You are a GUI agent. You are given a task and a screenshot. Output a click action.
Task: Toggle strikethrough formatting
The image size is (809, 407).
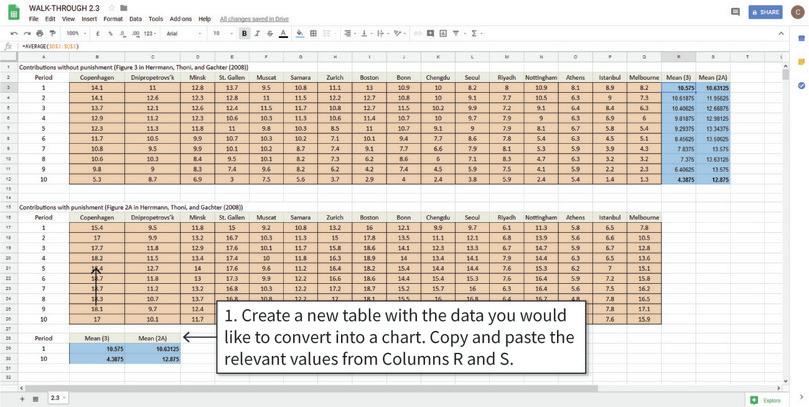(x=270, y=34)
